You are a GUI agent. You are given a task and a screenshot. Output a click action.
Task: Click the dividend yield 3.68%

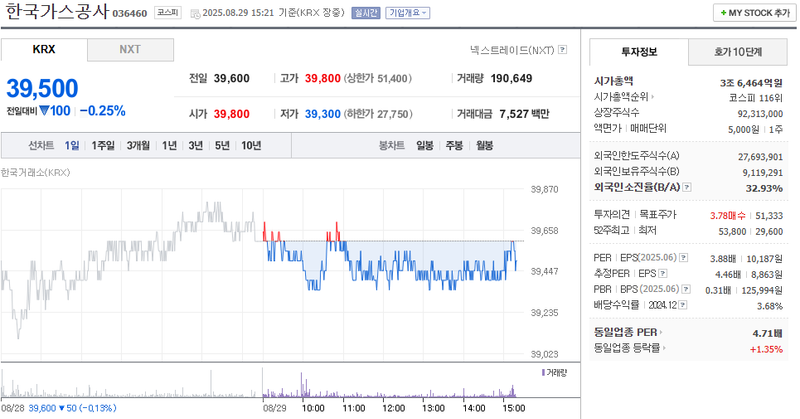(770, 306)
